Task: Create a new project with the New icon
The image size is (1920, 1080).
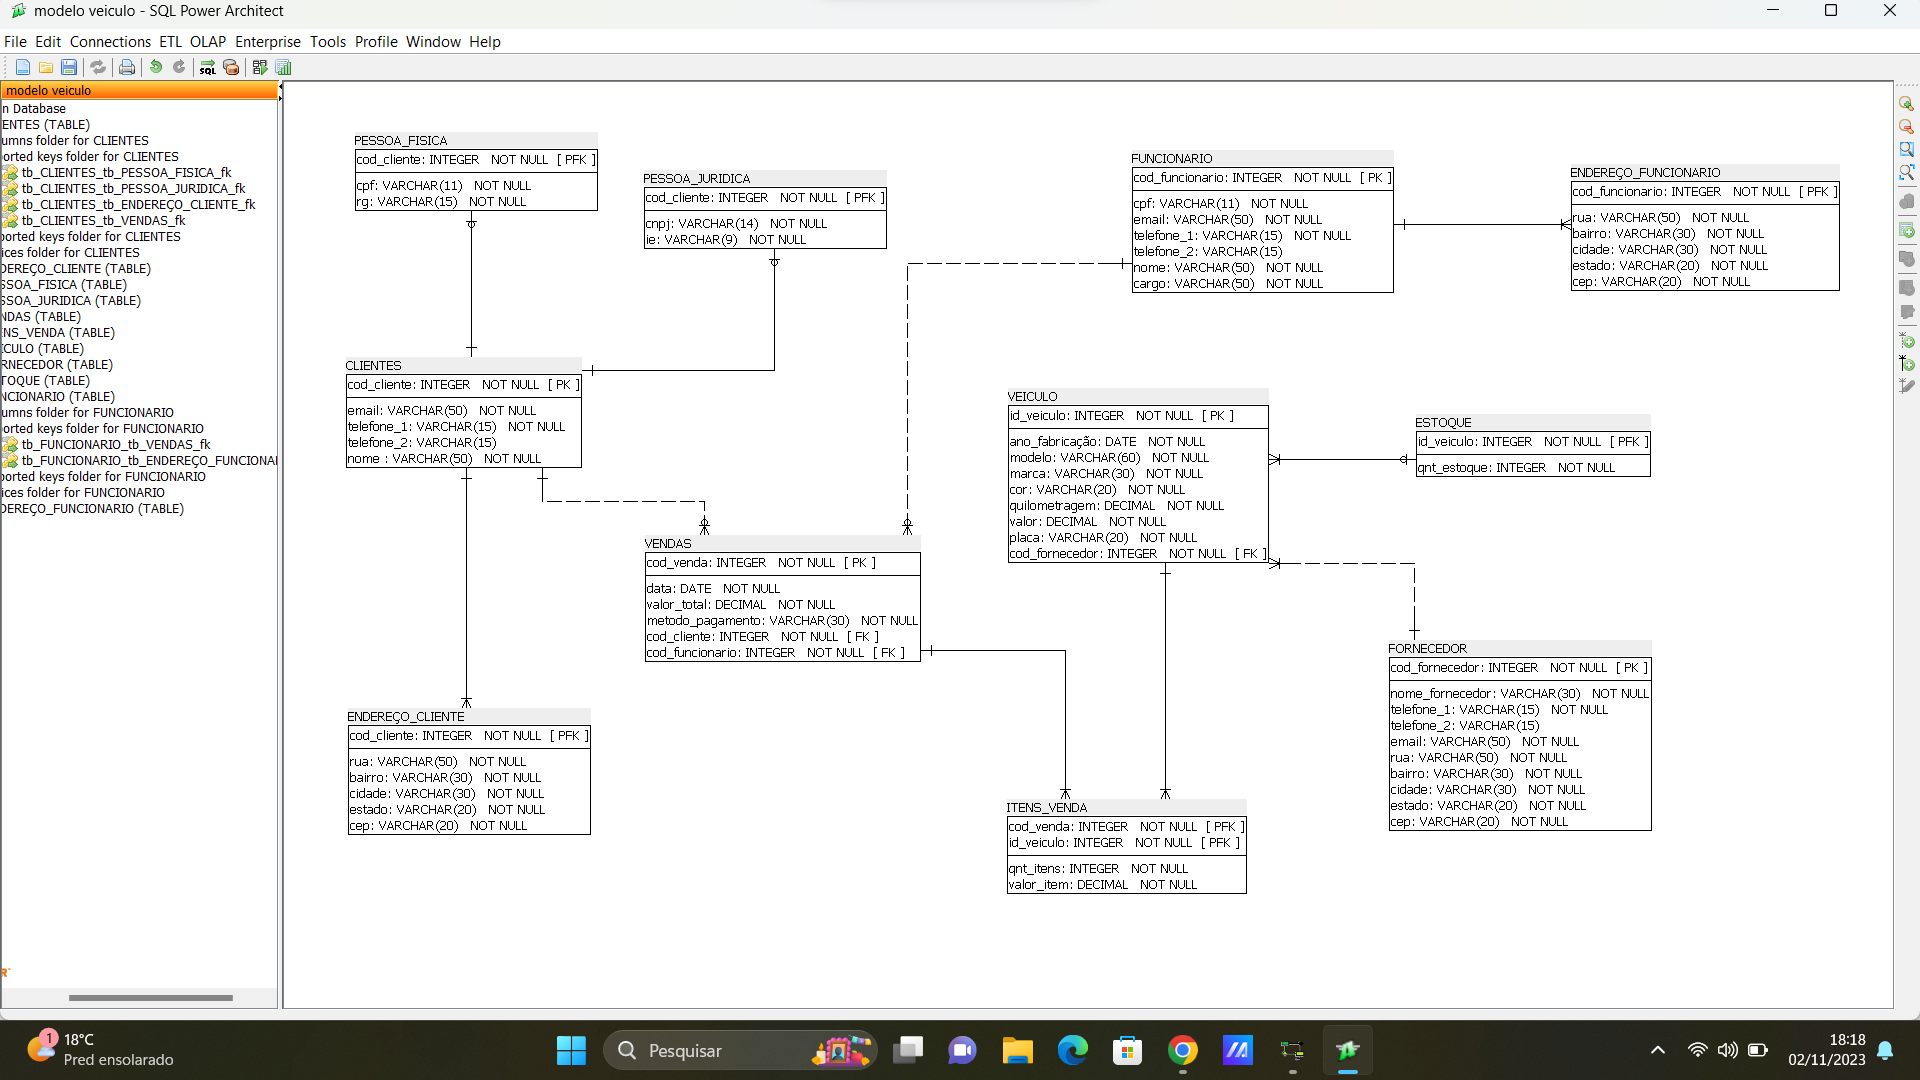Action: [23, 67]
